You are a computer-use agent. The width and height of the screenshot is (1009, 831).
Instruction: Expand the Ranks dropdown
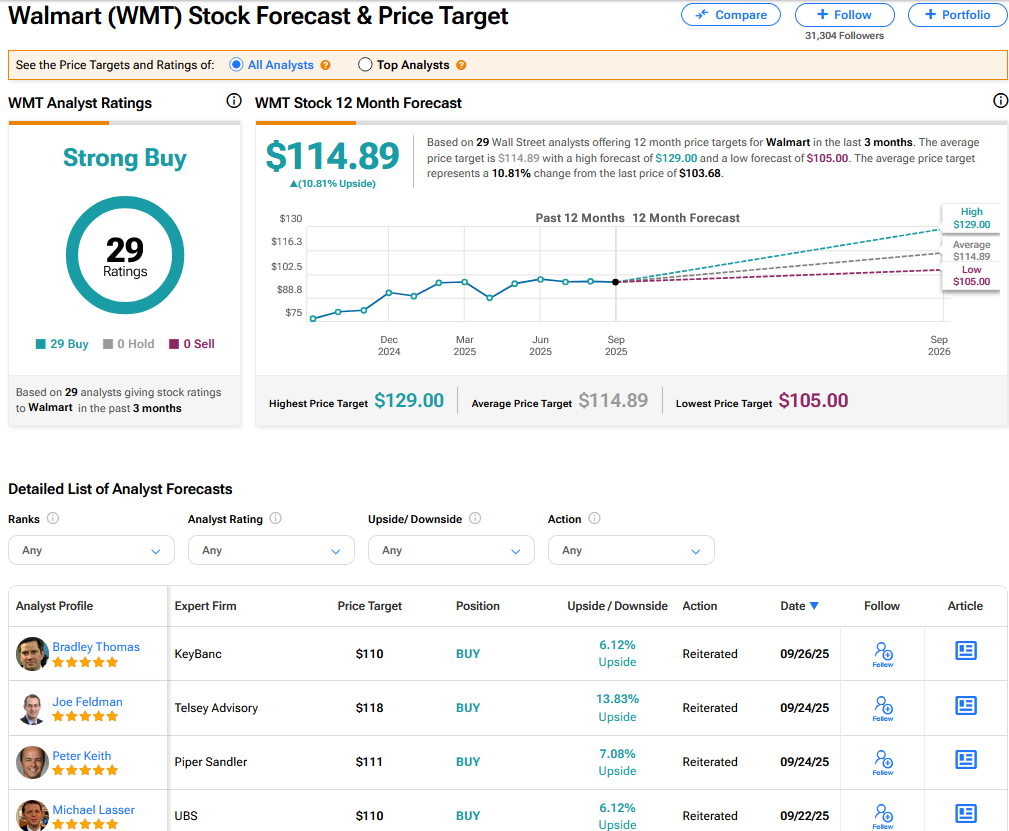tap(91, 550)
